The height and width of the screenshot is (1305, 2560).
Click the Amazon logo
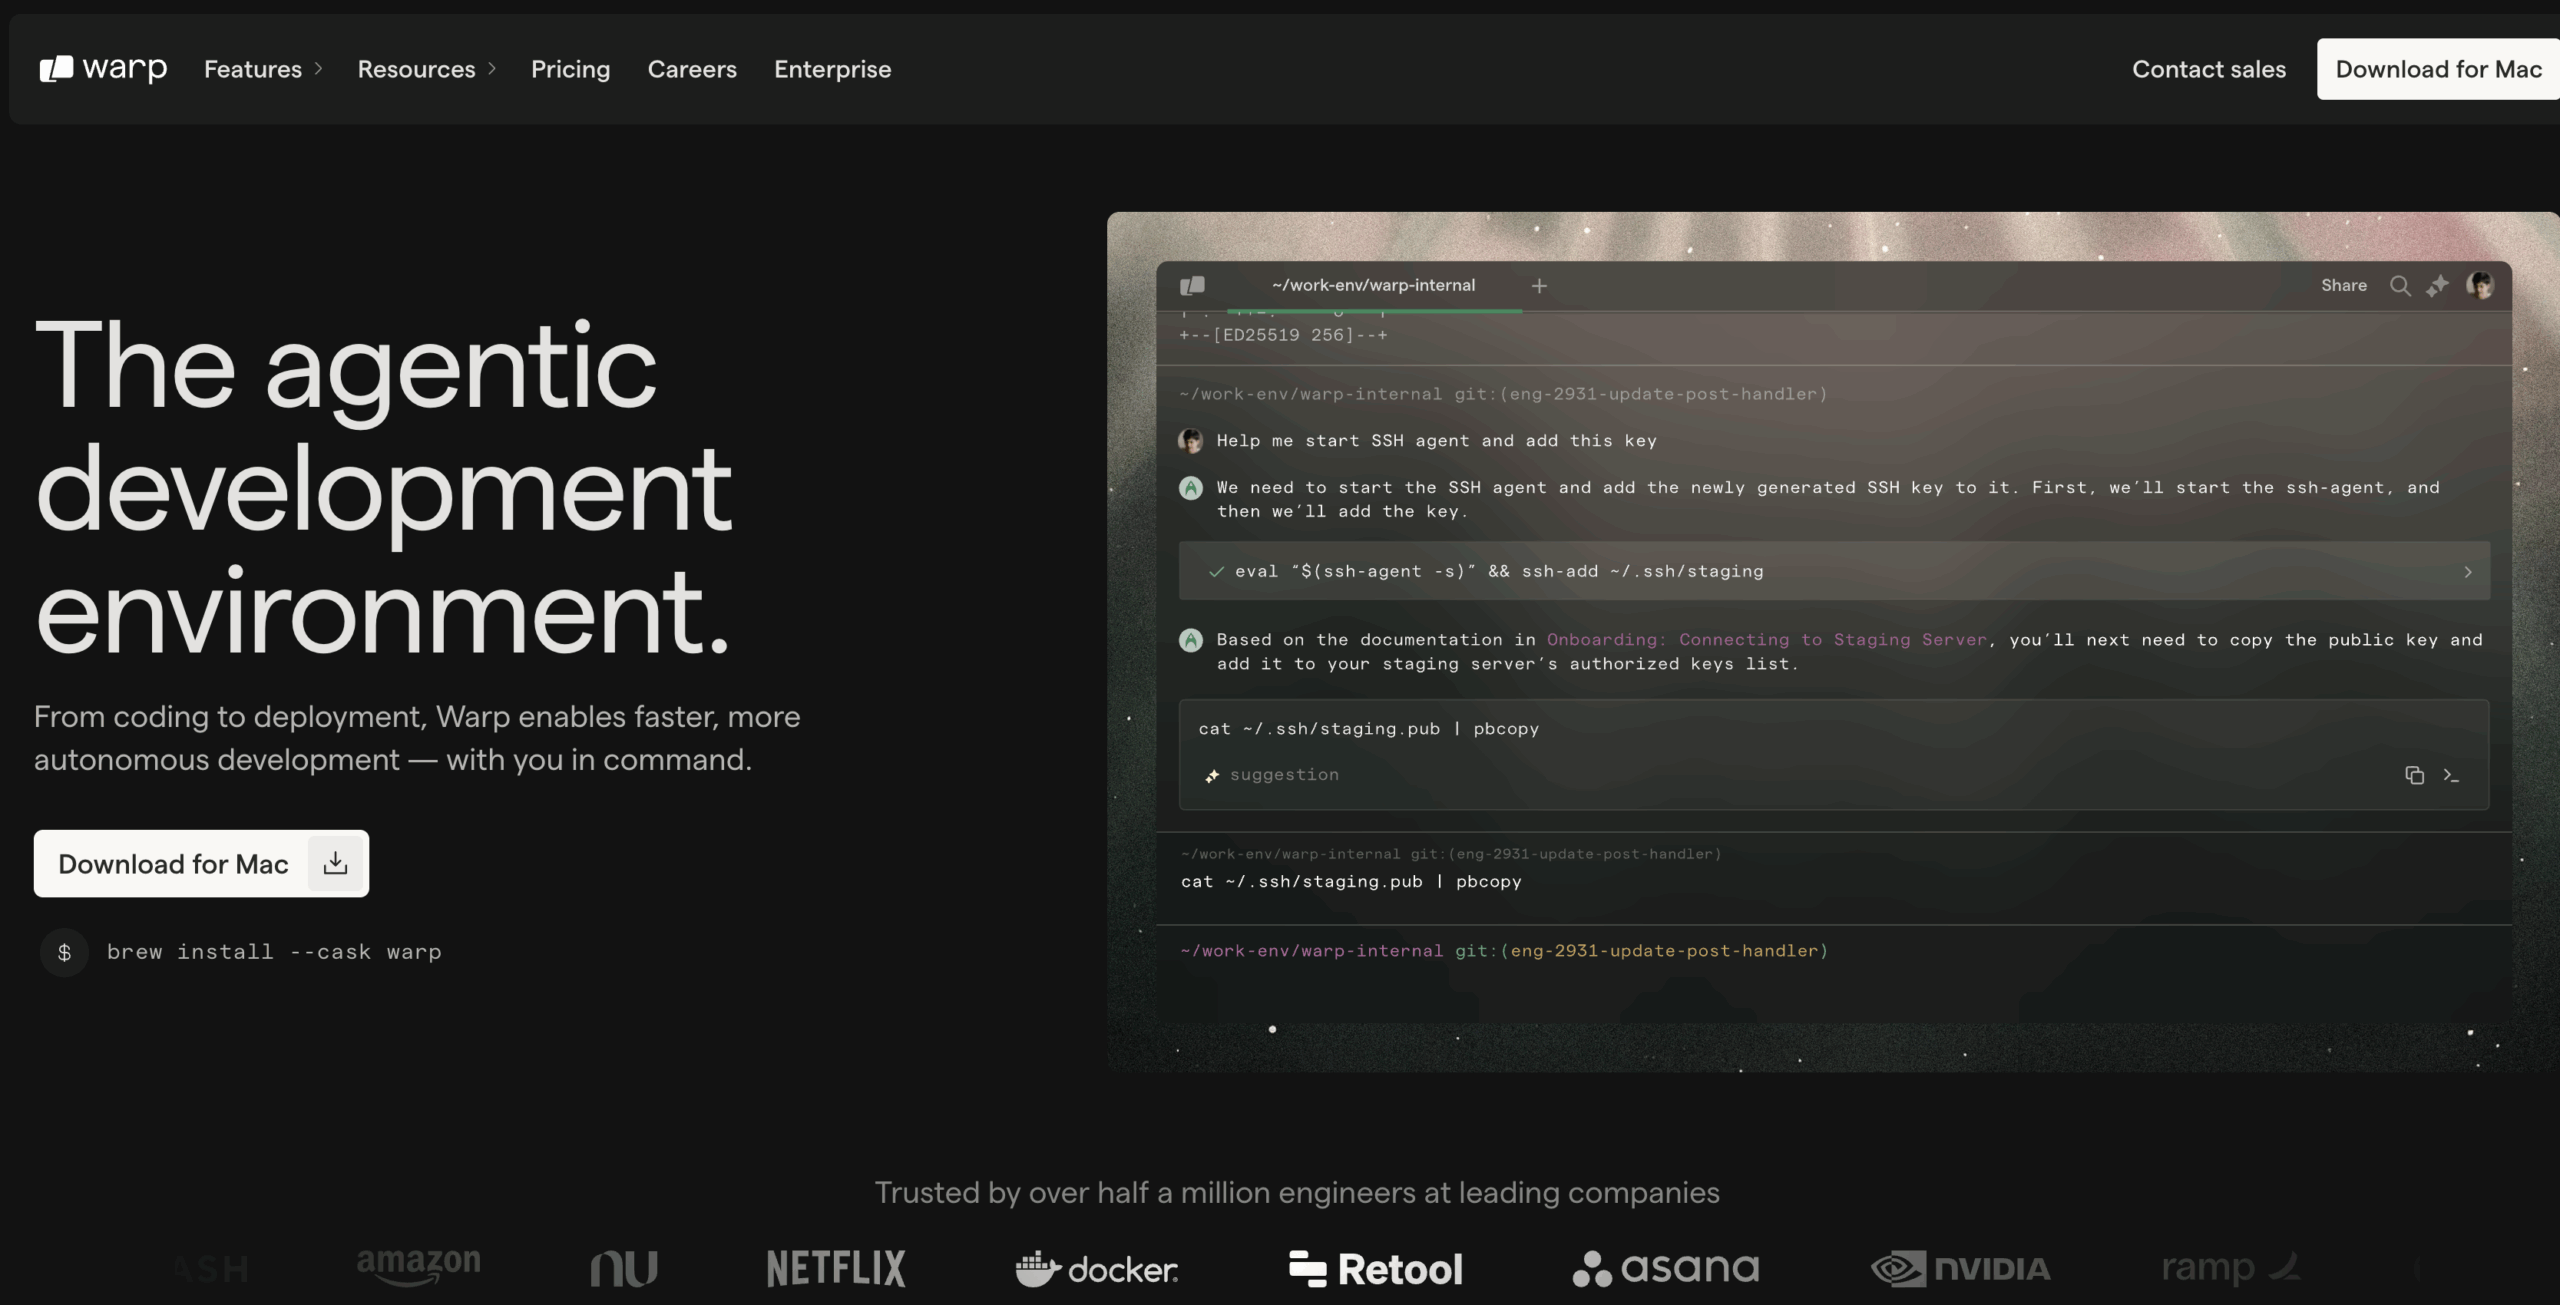(x=418, y=1267)
